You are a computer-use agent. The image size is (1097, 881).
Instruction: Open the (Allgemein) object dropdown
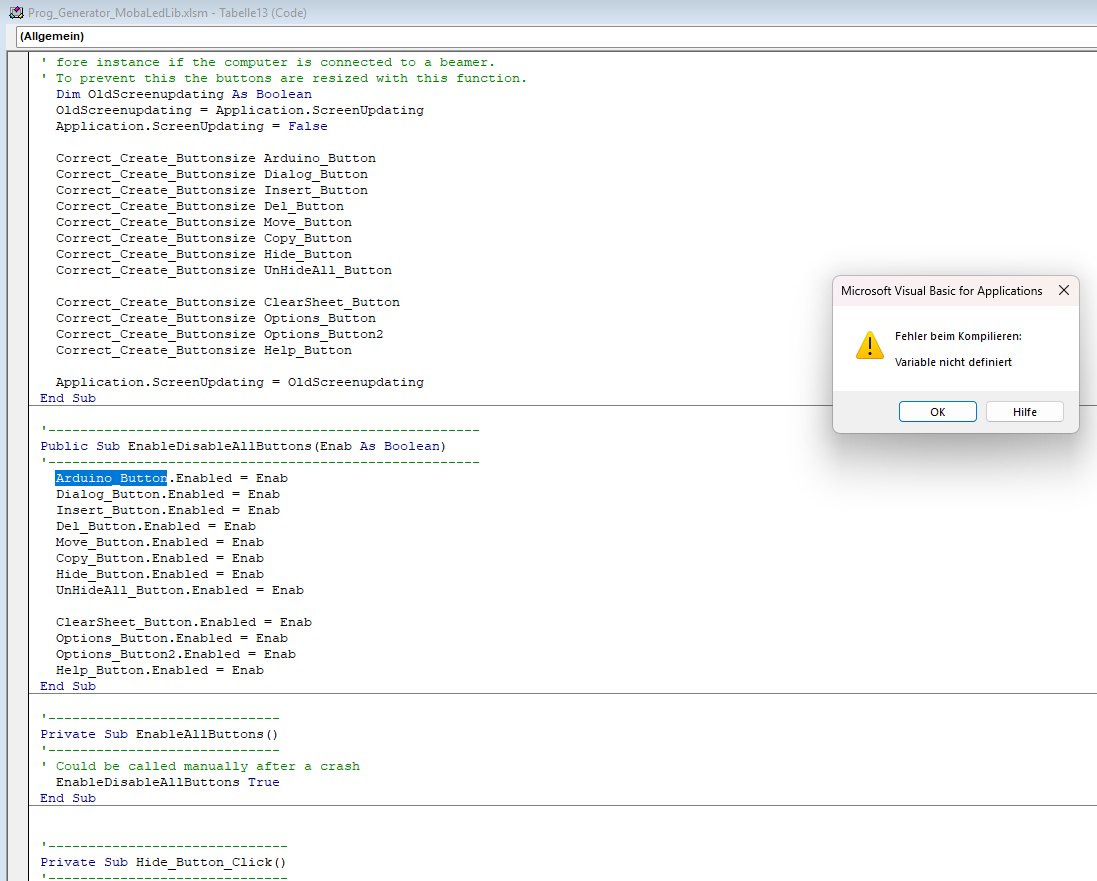[550, 36]
